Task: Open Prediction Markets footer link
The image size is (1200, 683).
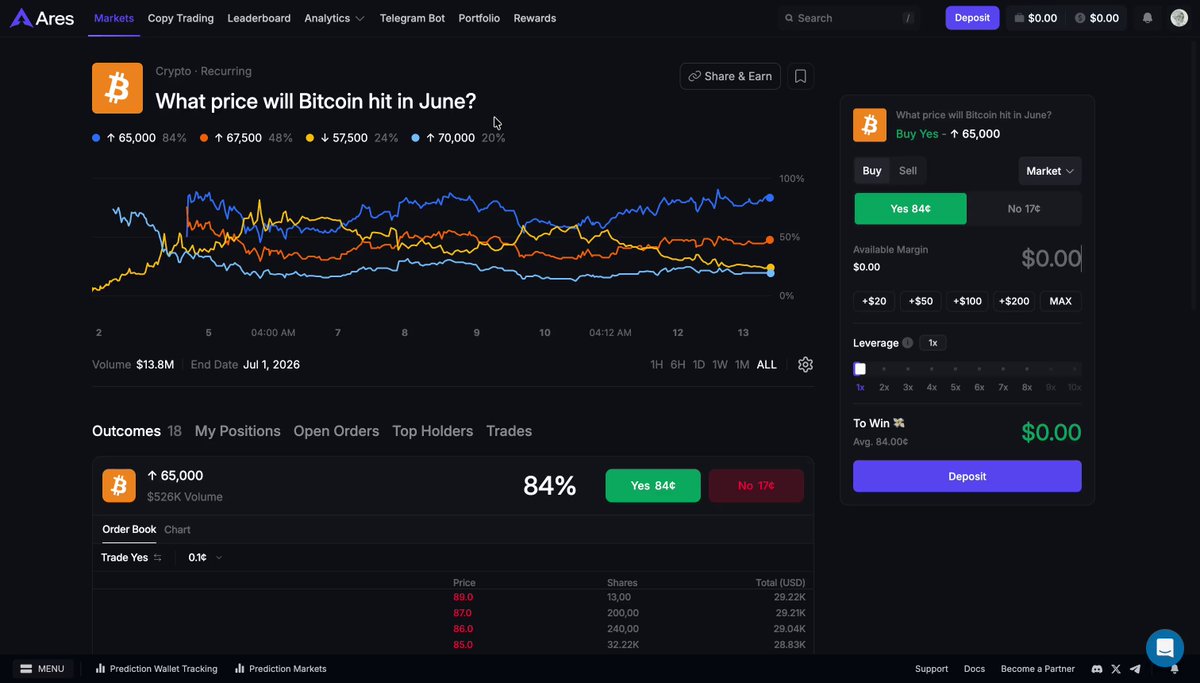Action: pos(281,669)
